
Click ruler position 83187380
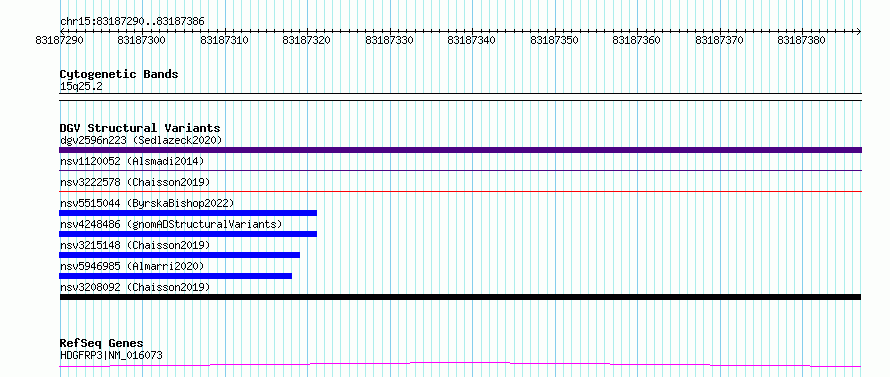point(801,40)
